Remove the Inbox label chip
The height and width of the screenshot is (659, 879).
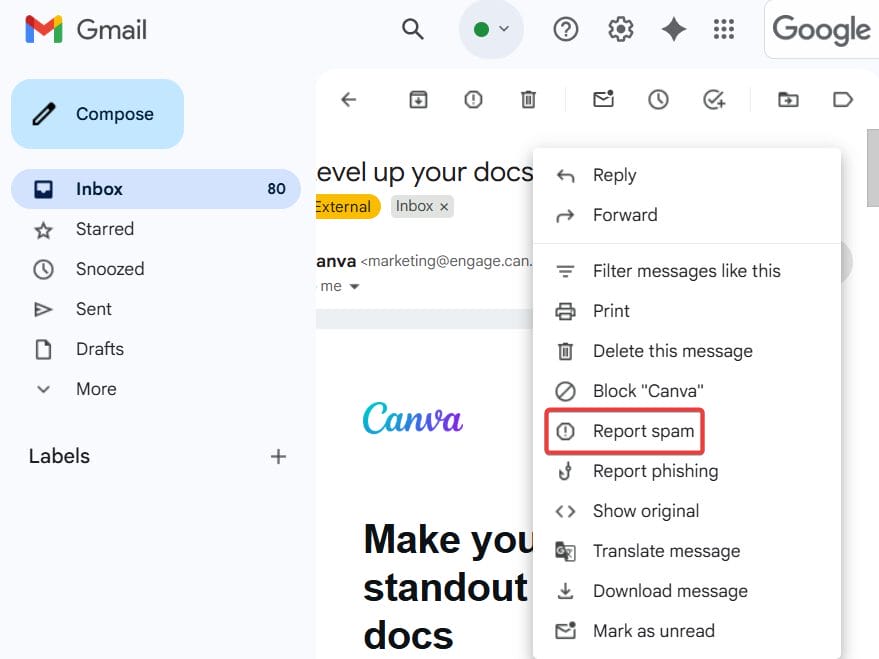(444, 207)
